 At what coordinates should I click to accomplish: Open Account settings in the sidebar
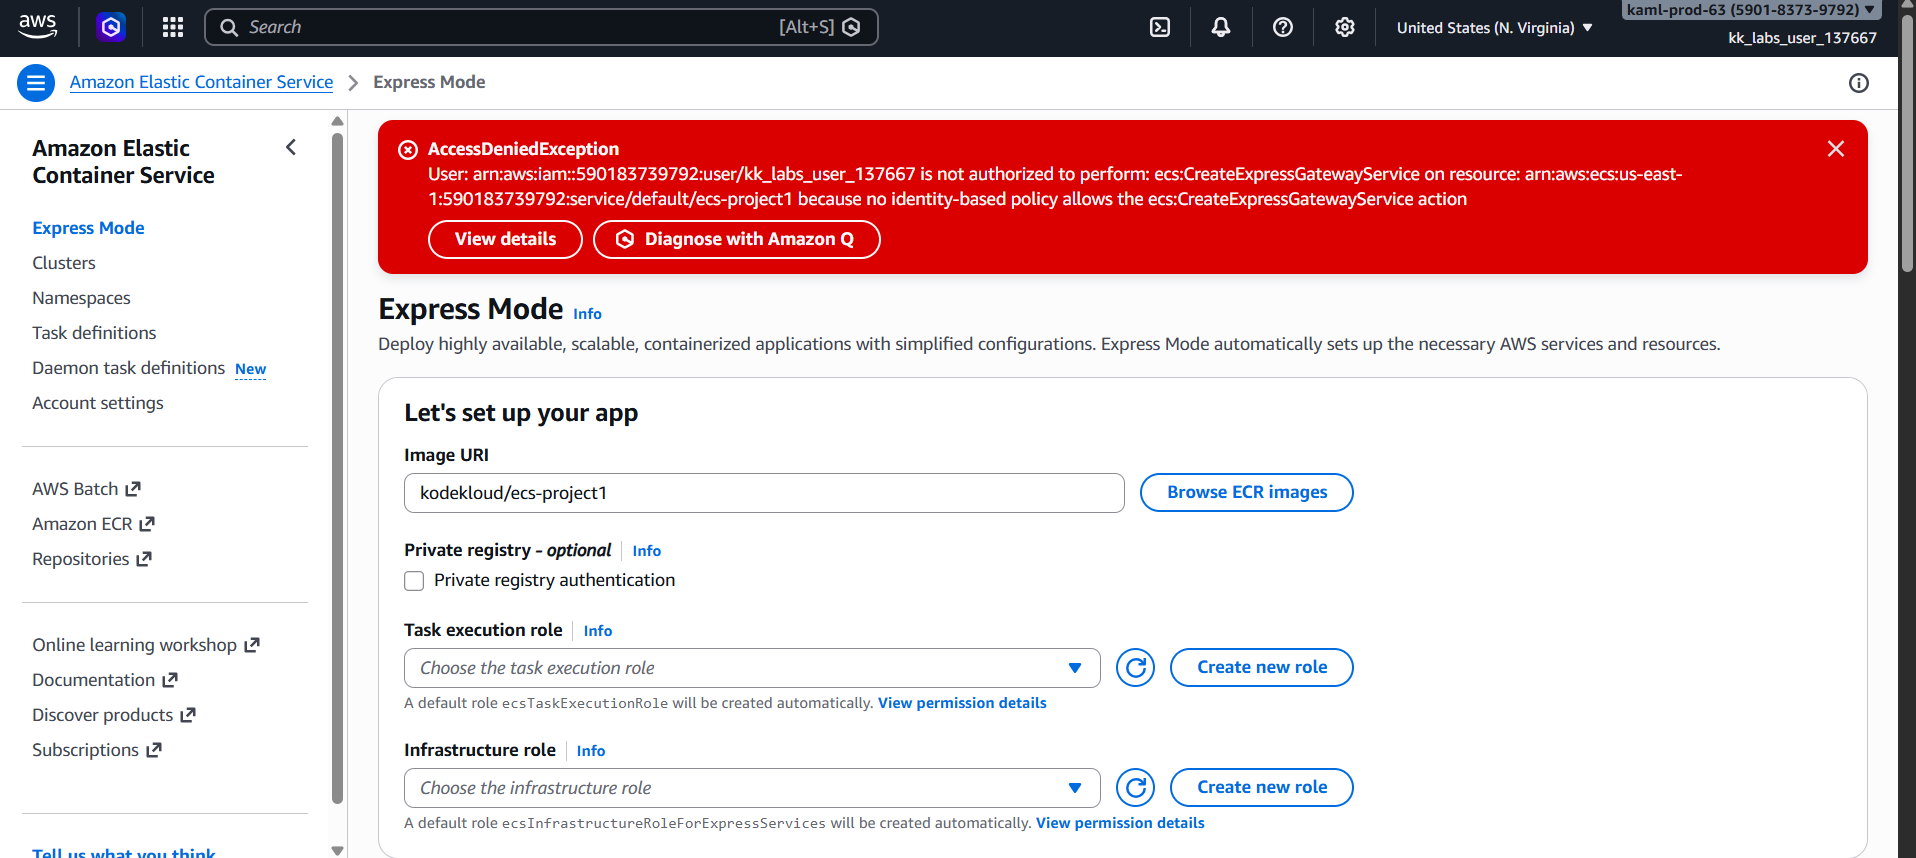[98, 403]
